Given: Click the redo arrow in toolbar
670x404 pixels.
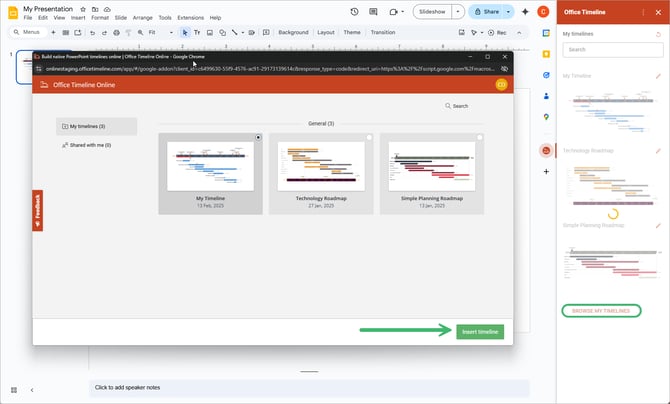Looking at the screenshot, I should pyautogui.click(x=104, y=32).
